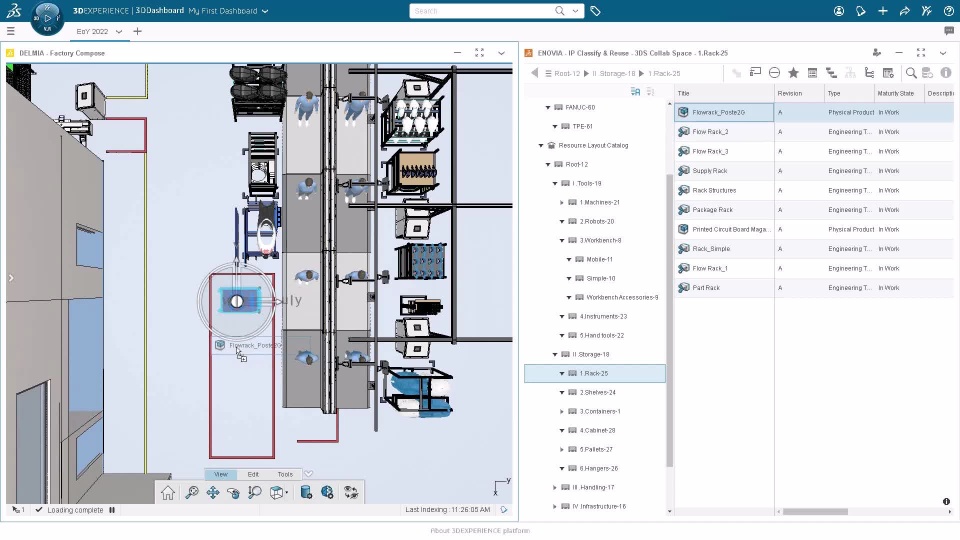Click the ENOVIA toolbar search magnifier

911,73
